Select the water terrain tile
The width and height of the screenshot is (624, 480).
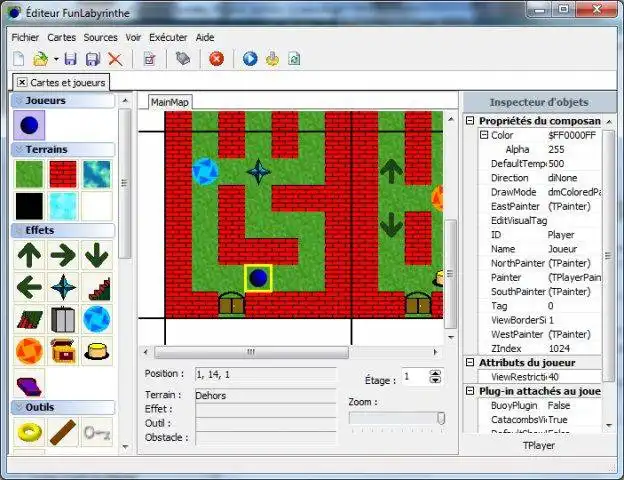coord(97,174)
